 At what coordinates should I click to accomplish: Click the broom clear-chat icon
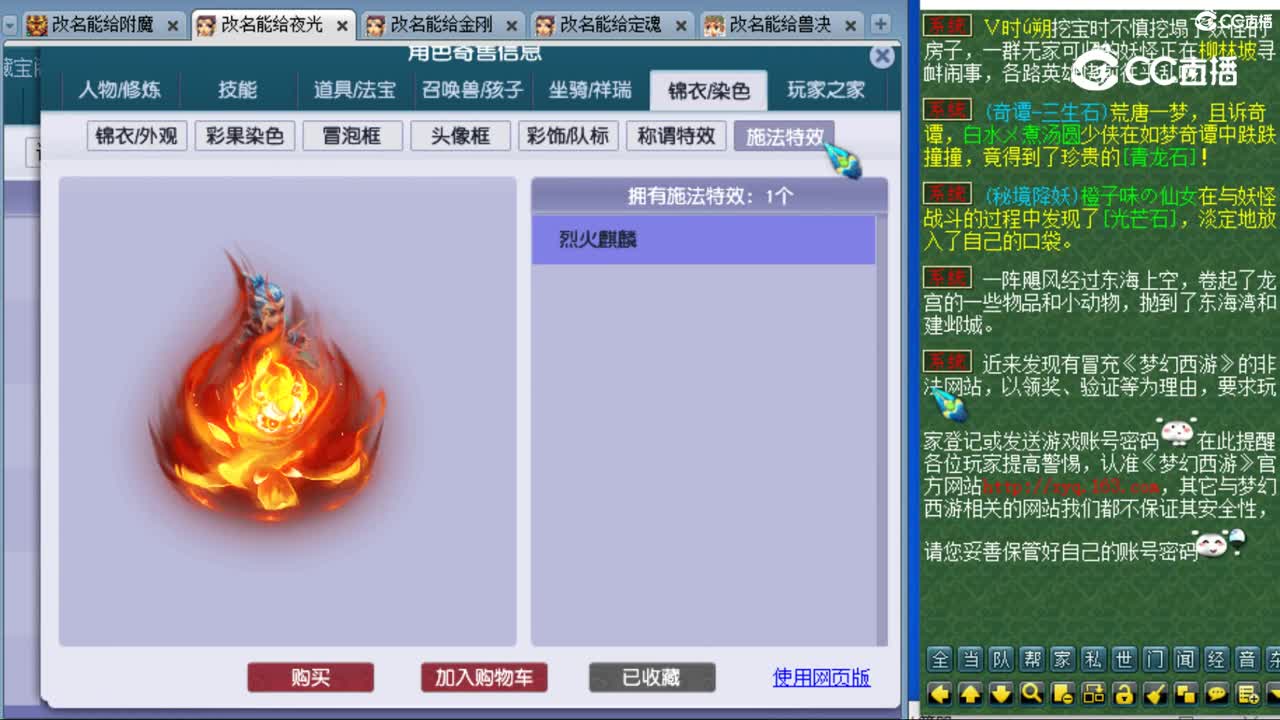(x=1155, y=693)
